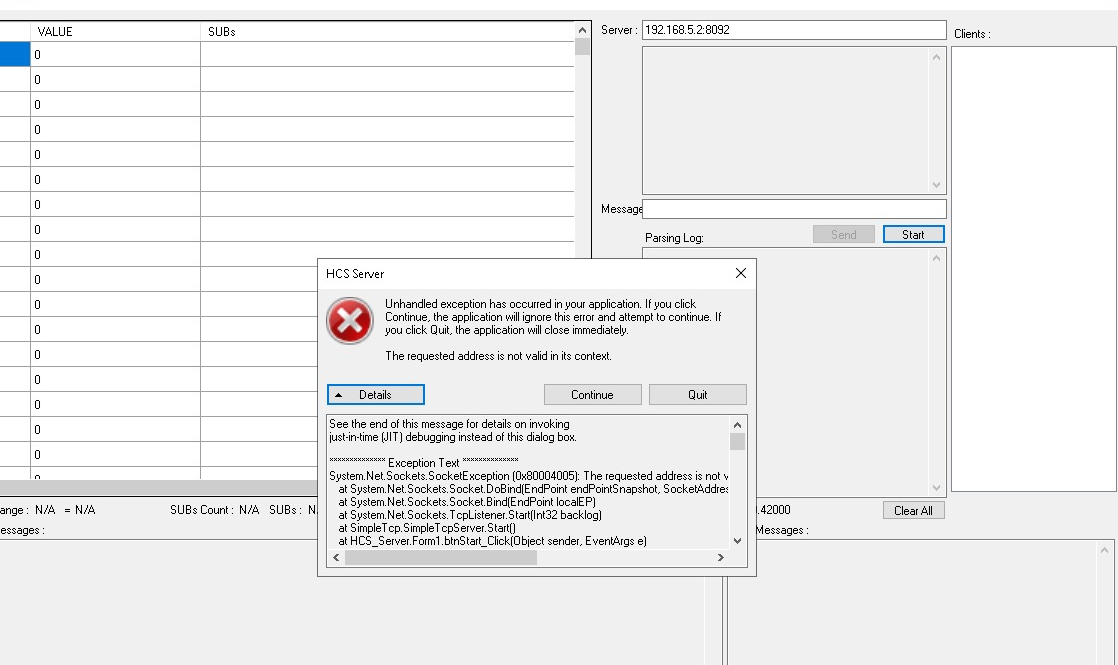Select the first row VALUE cell
Screen dimensions: 1118x665
(x=115, y=54)
